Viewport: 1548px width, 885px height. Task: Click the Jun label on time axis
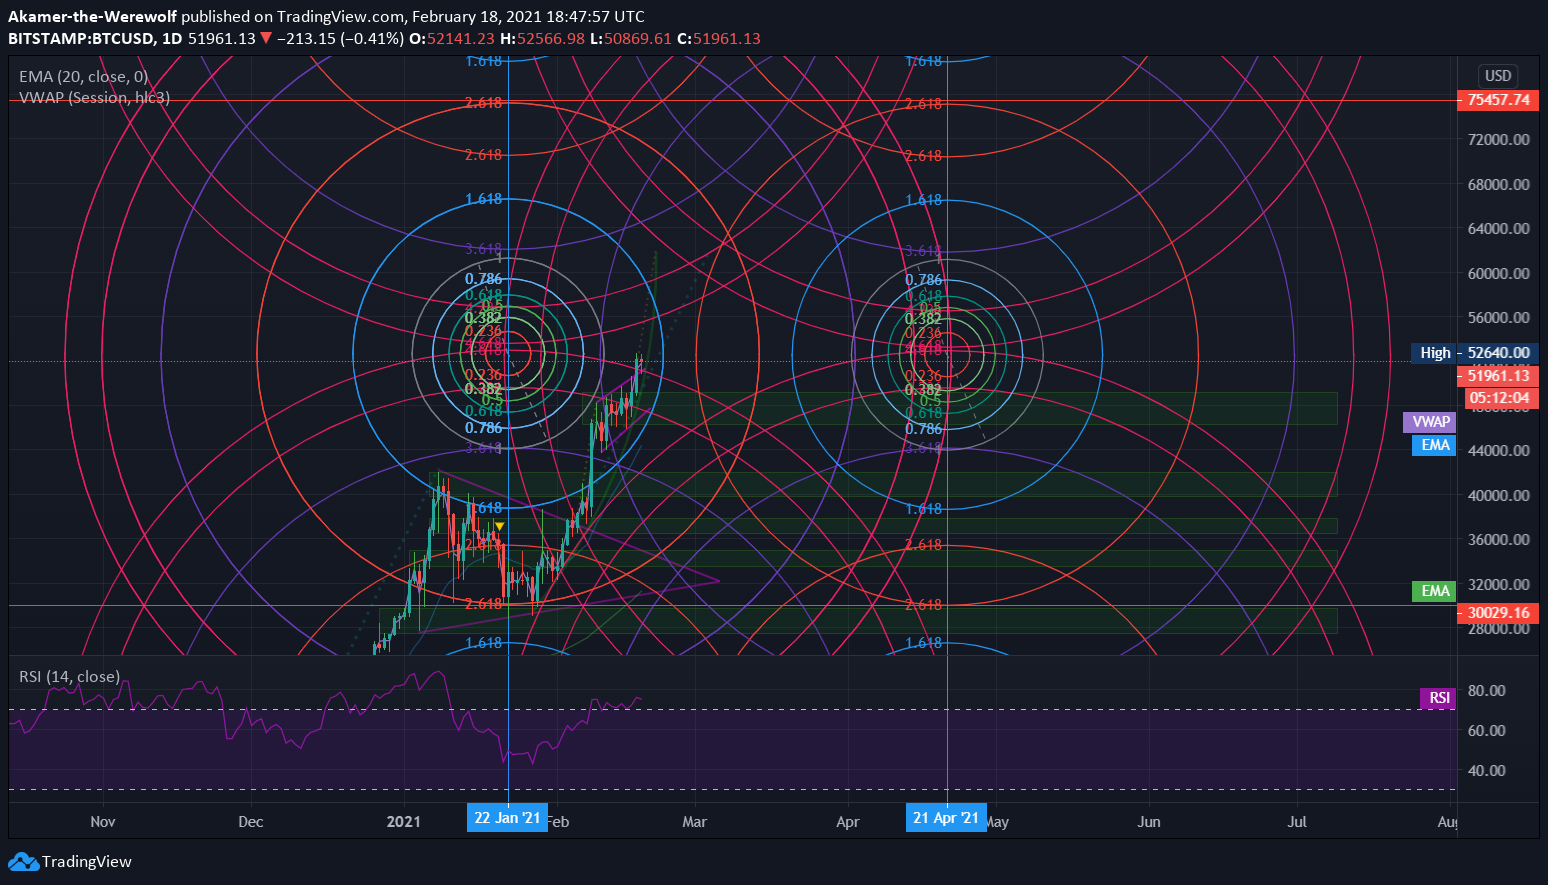coord(1149,822)
